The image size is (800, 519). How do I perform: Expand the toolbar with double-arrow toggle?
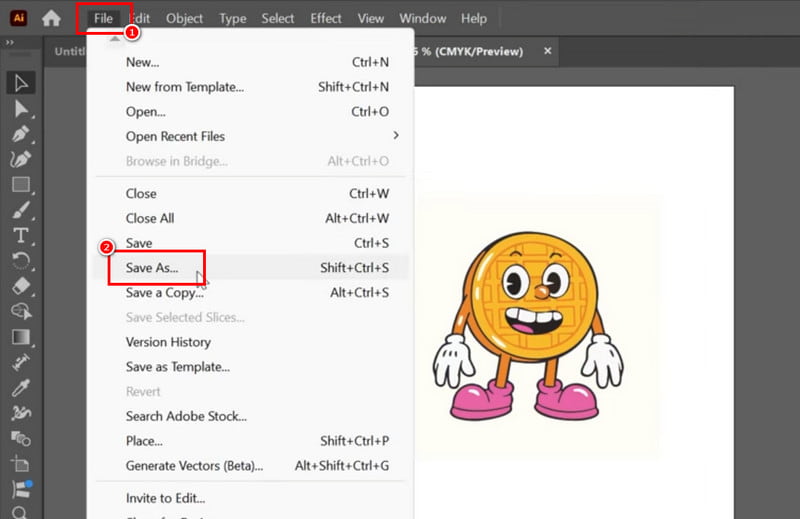point(10,43)
